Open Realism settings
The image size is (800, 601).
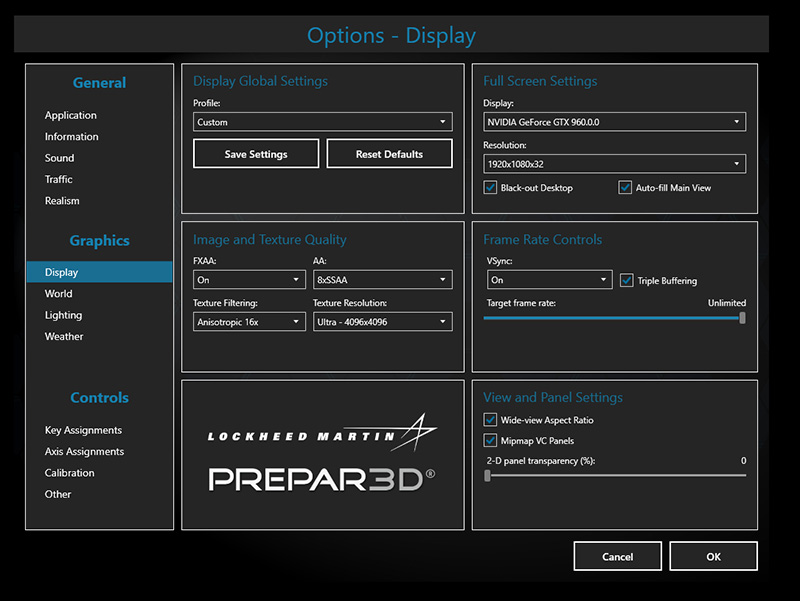pos(62,201)
